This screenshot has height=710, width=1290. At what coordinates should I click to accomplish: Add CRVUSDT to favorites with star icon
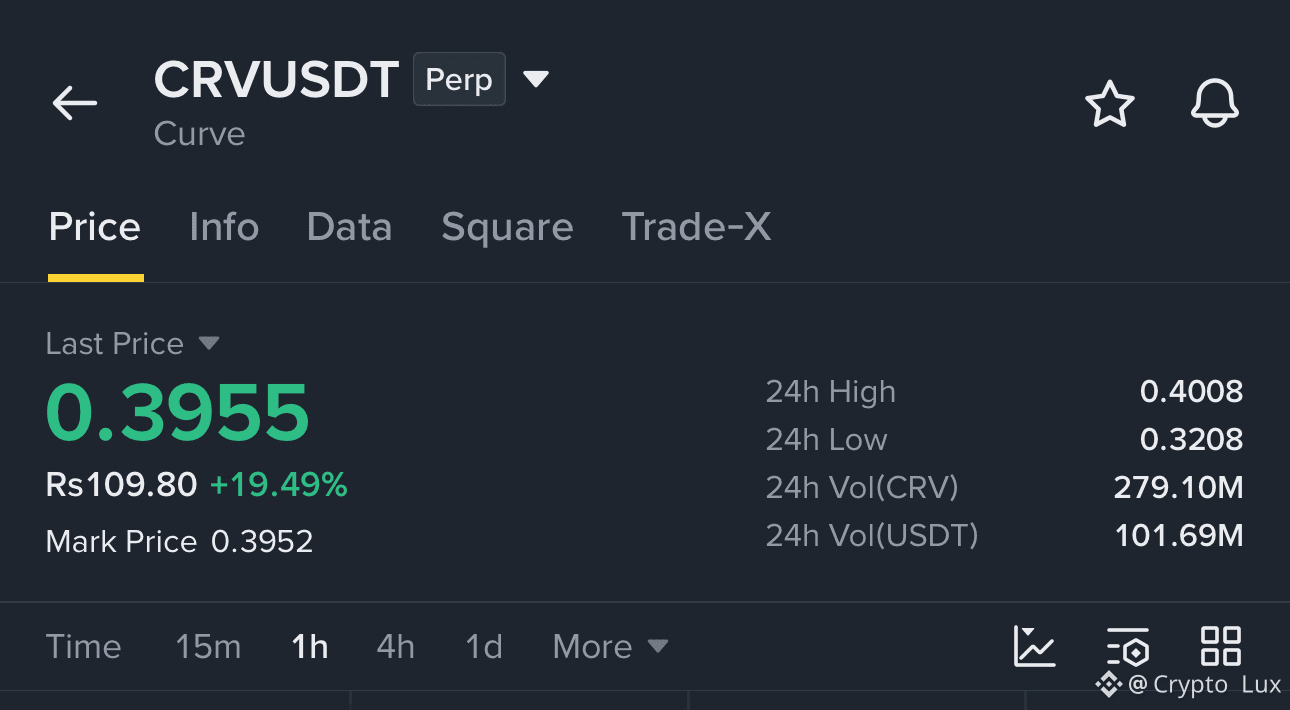(1110, 104)
